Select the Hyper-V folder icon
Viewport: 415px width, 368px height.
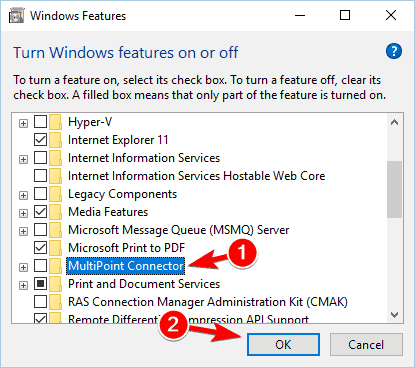point(55,122)
